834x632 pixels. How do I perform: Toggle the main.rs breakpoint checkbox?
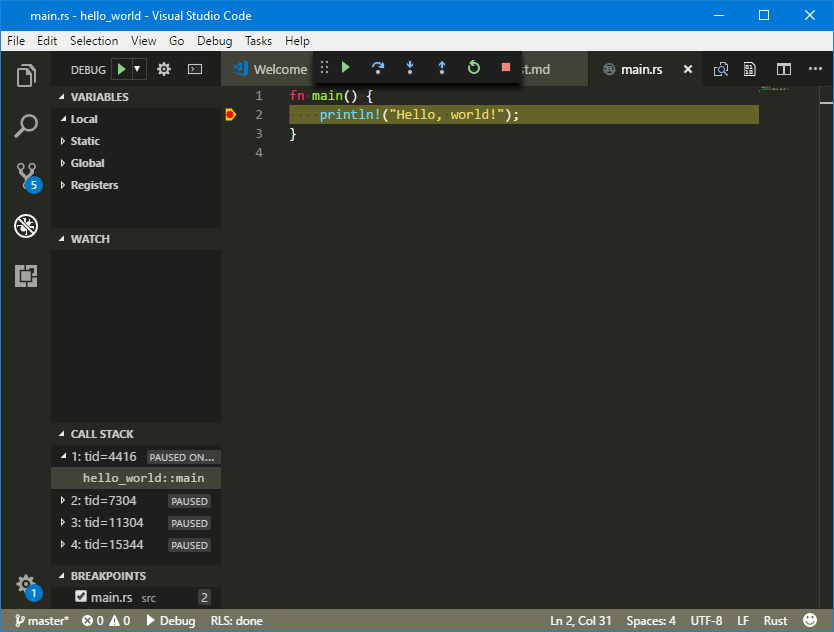(80, 597)
